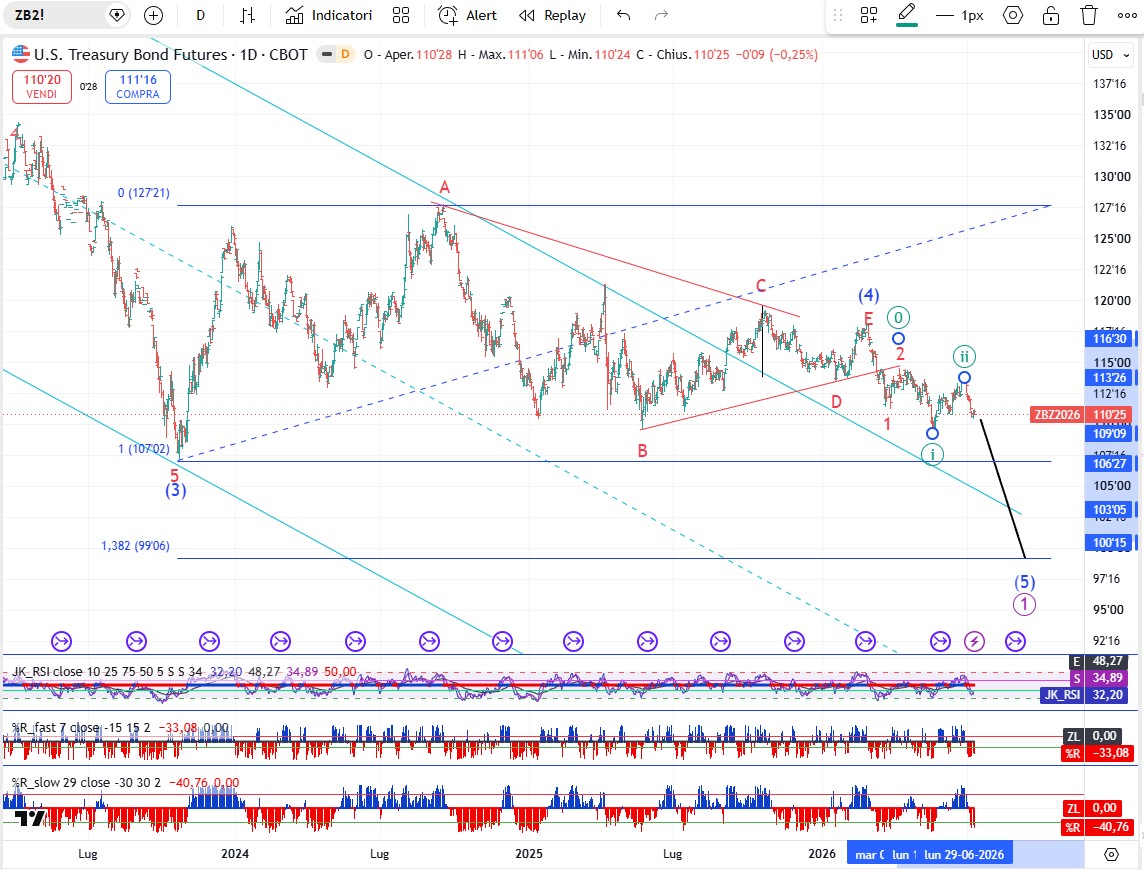Select the Fibonacci 0 (127'21) level label
This screenshot has height=870, width=1144.
pyautogui.click(x=144, y=193)
